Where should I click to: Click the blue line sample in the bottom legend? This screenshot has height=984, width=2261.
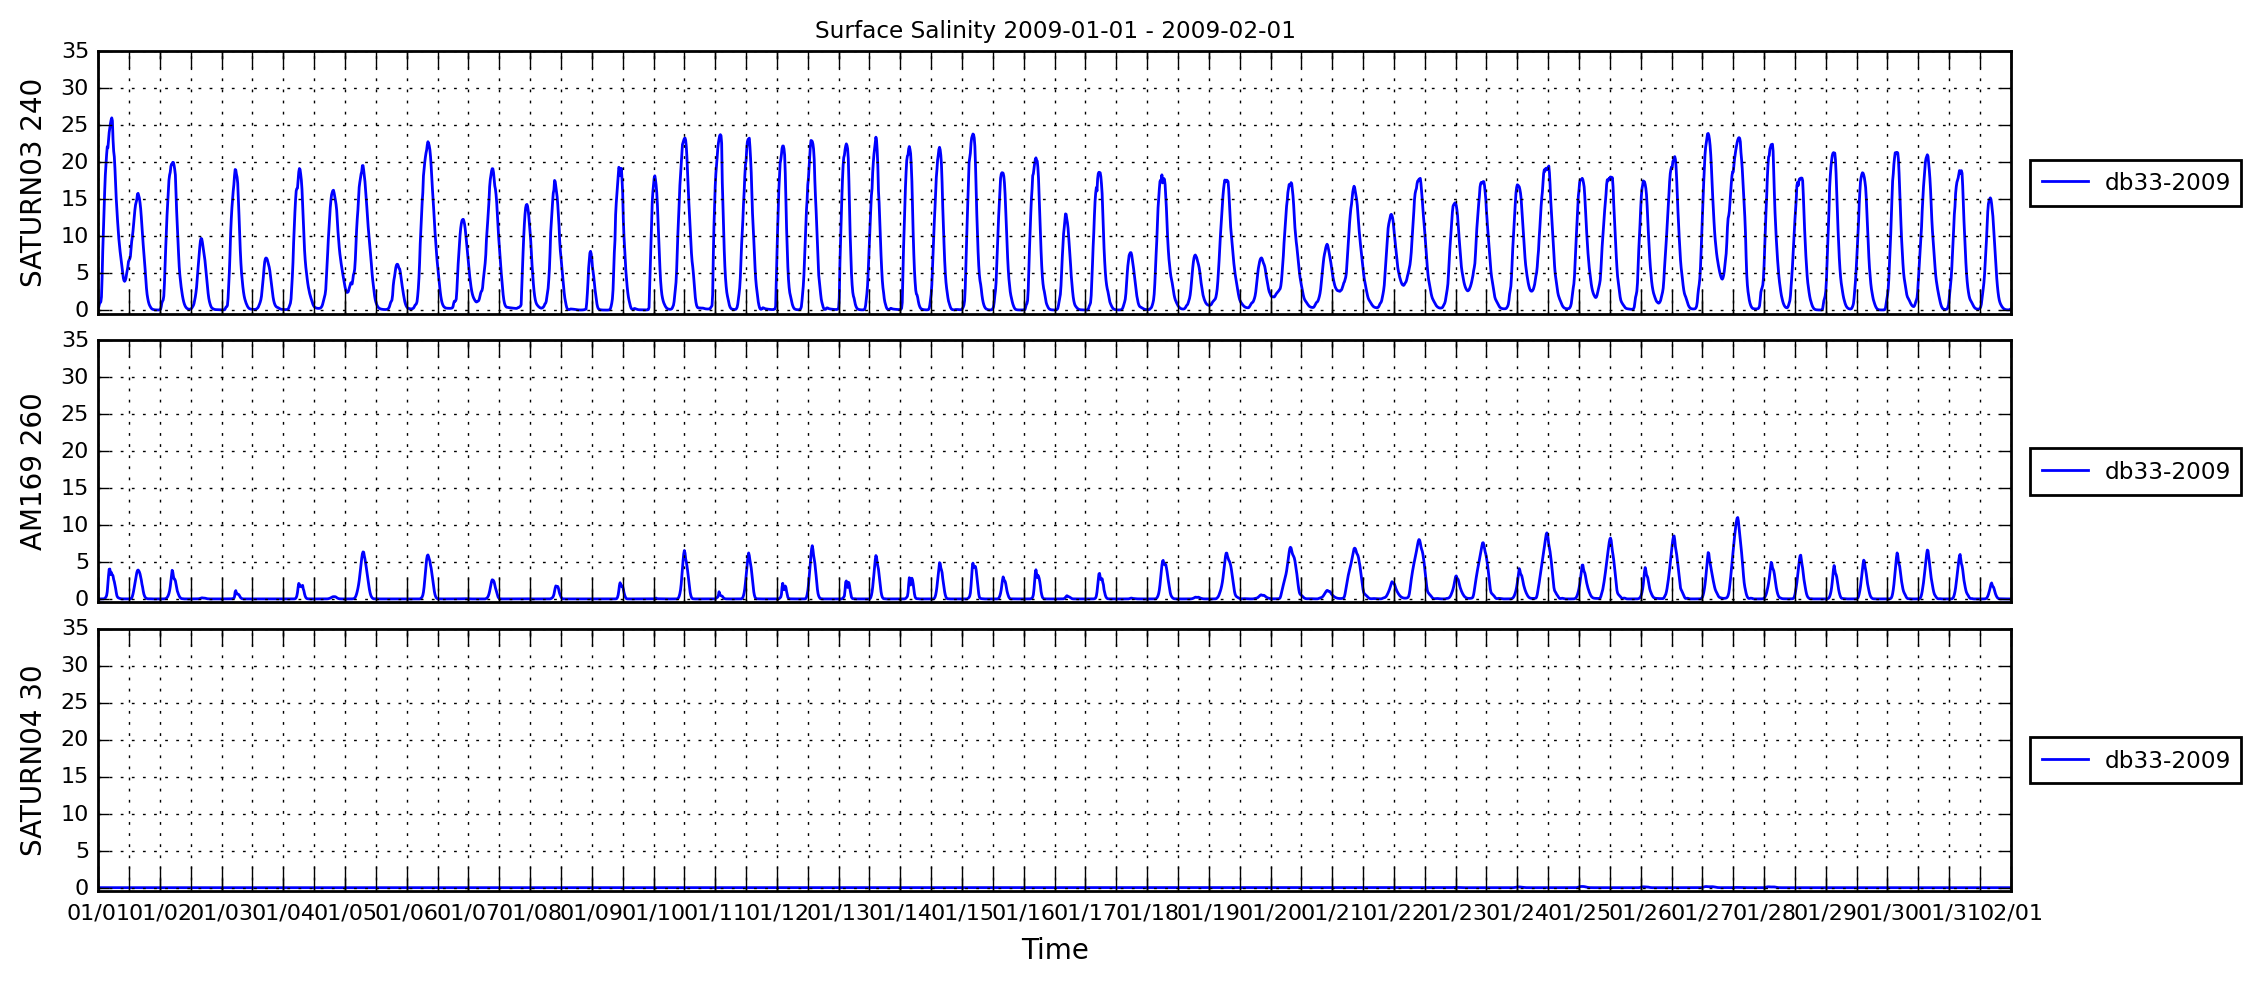pos(2065,760)
